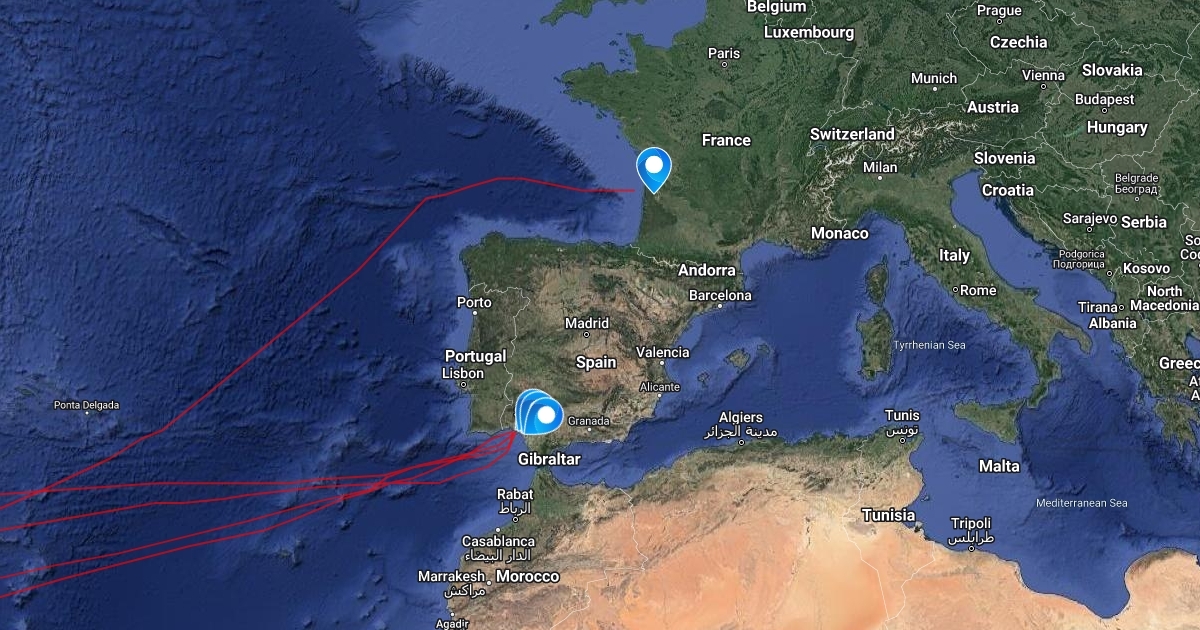Click the Tripoli city label
The width and height of the screenshot is (1200, 630).
pos(971,523)
